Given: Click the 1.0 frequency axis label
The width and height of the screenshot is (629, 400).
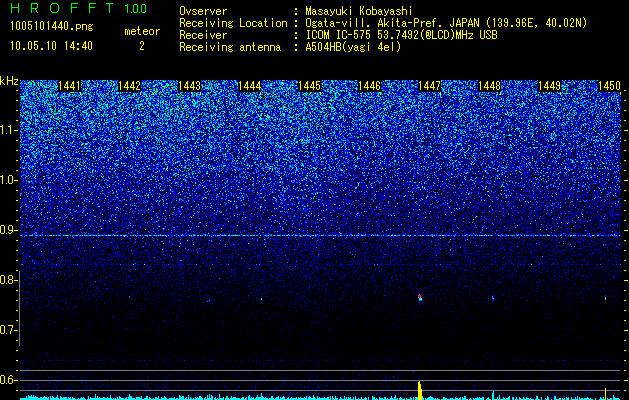Looking at the screenshot, I should tap(8, 181).
